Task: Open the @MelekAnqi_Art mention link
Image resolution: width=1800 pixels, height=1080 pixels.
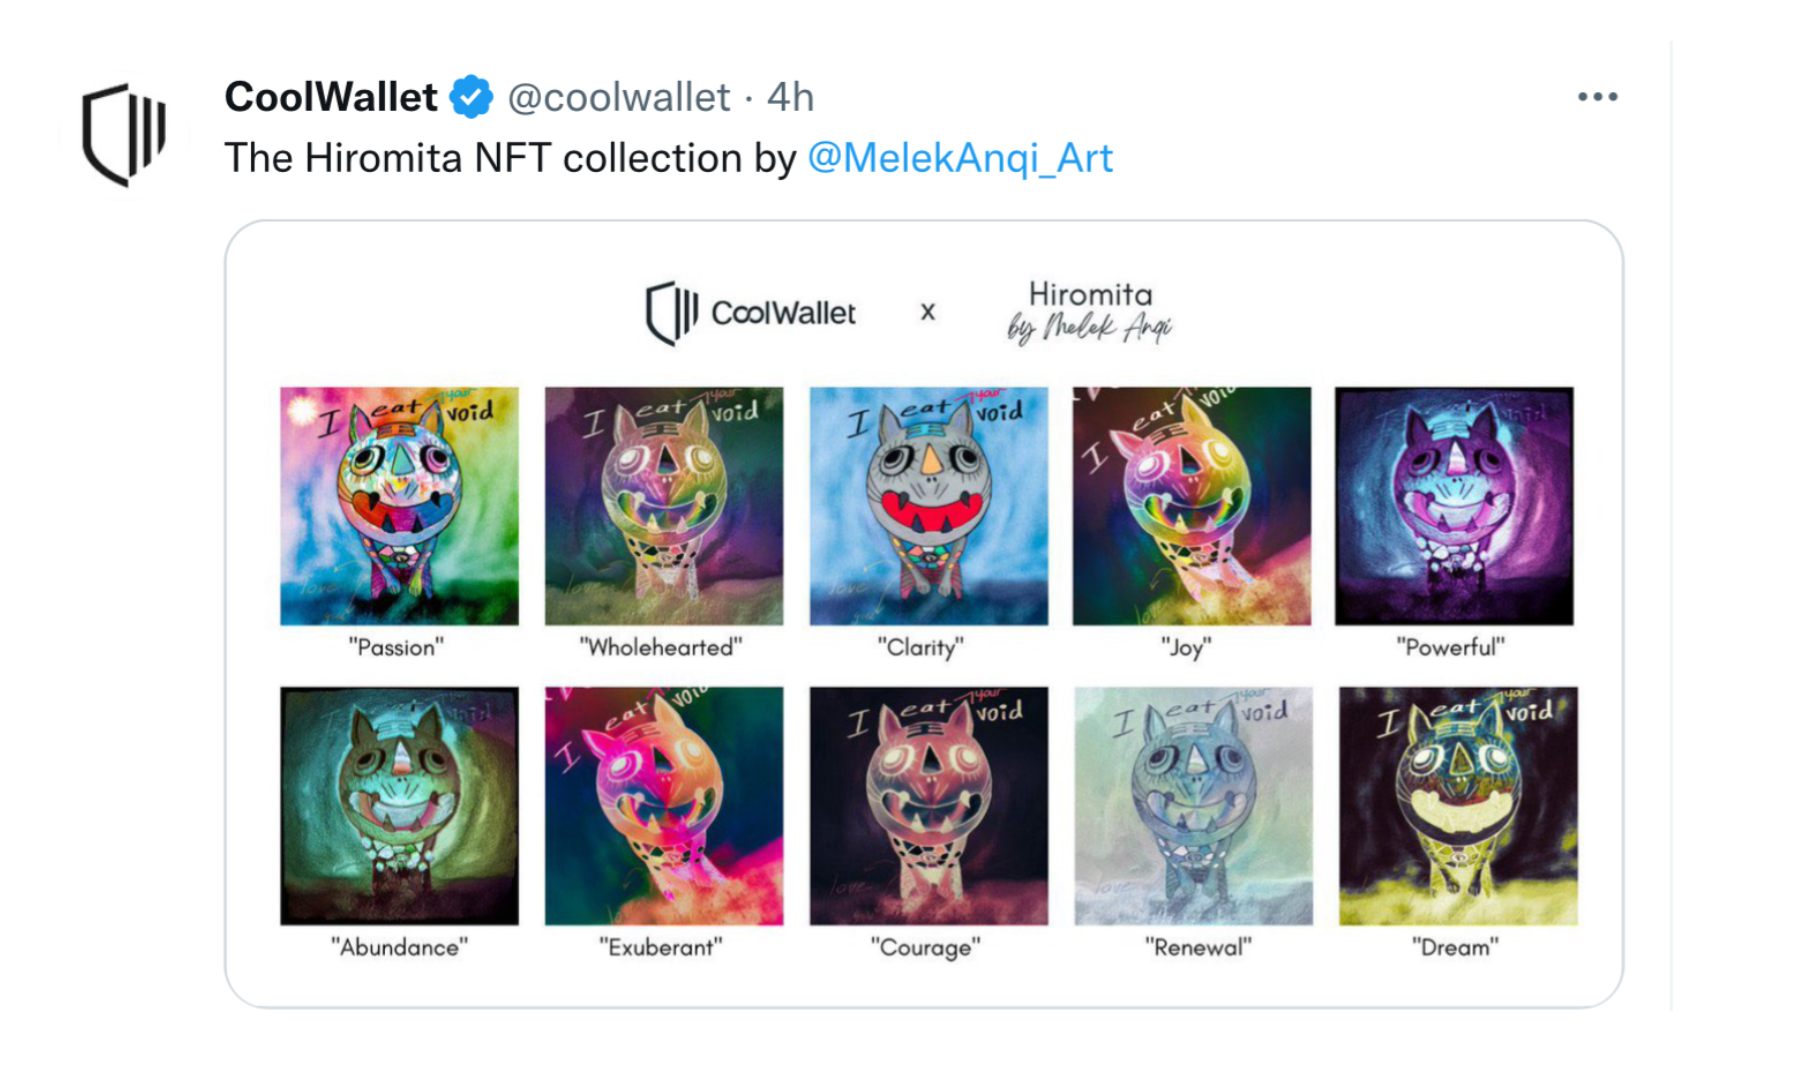Action: 959,158
